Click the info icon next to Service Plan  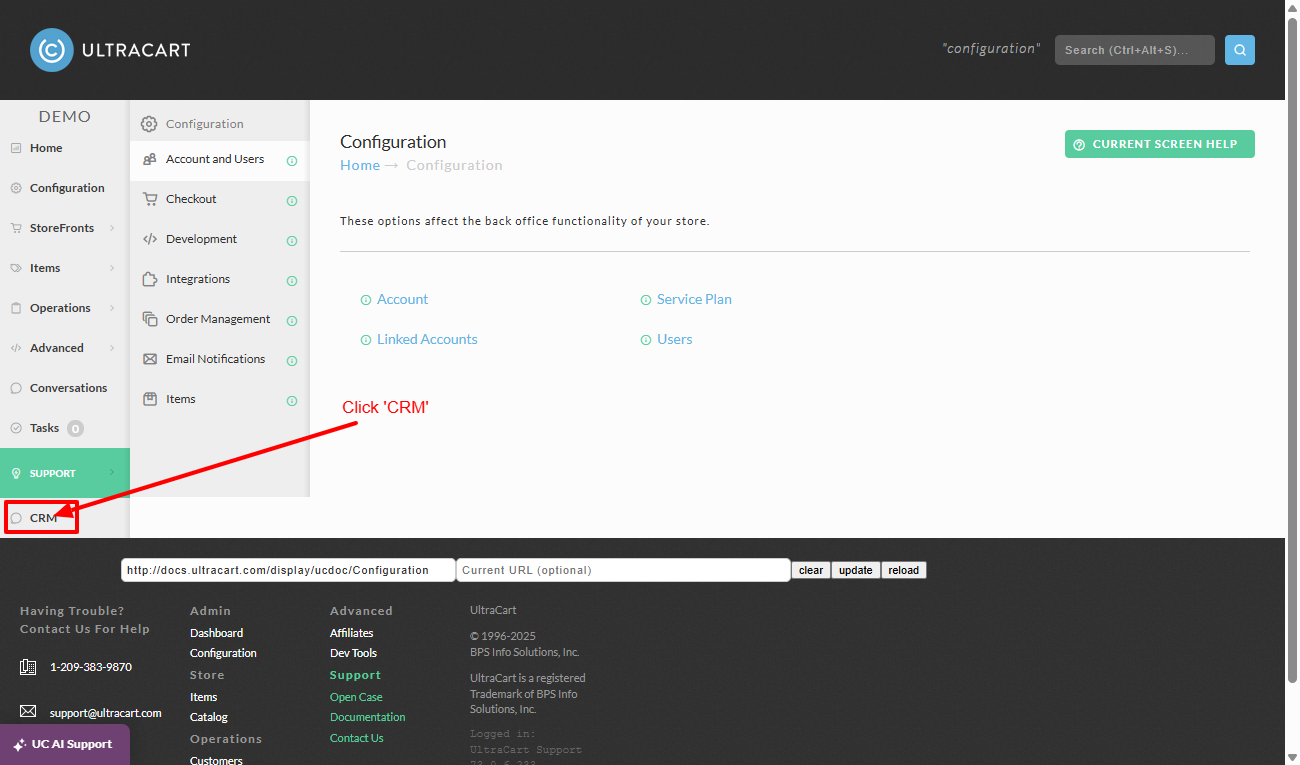(x=646, y=300)
